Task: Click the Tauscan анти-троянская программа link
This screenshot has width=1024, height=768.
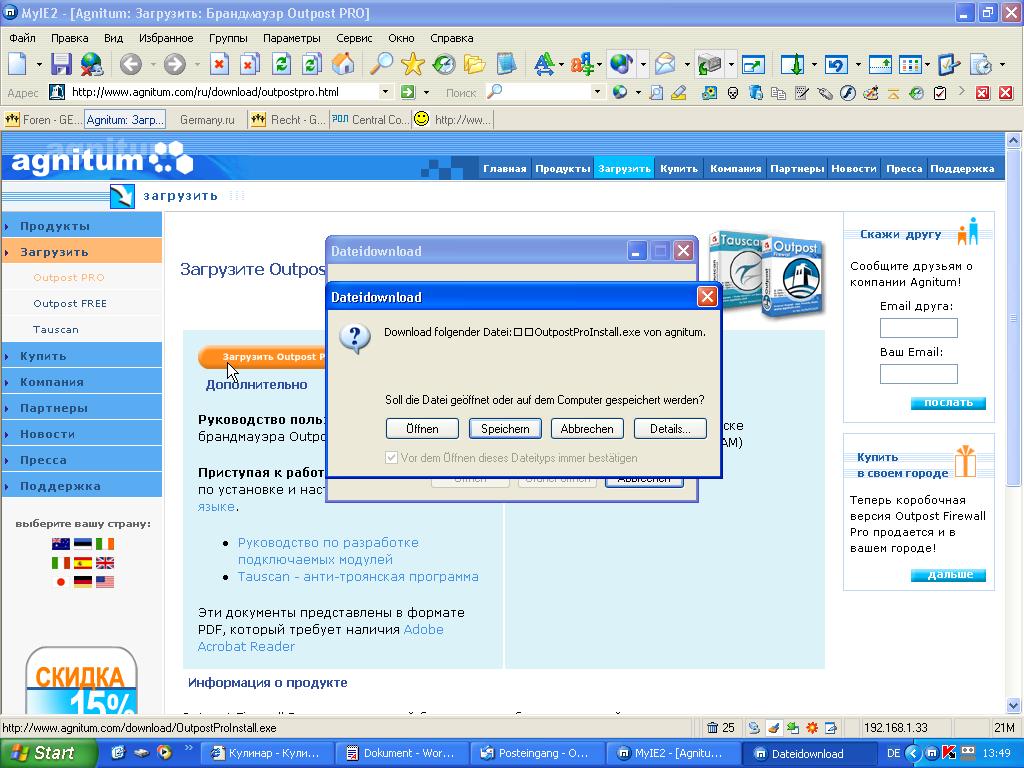Action: 358,577
